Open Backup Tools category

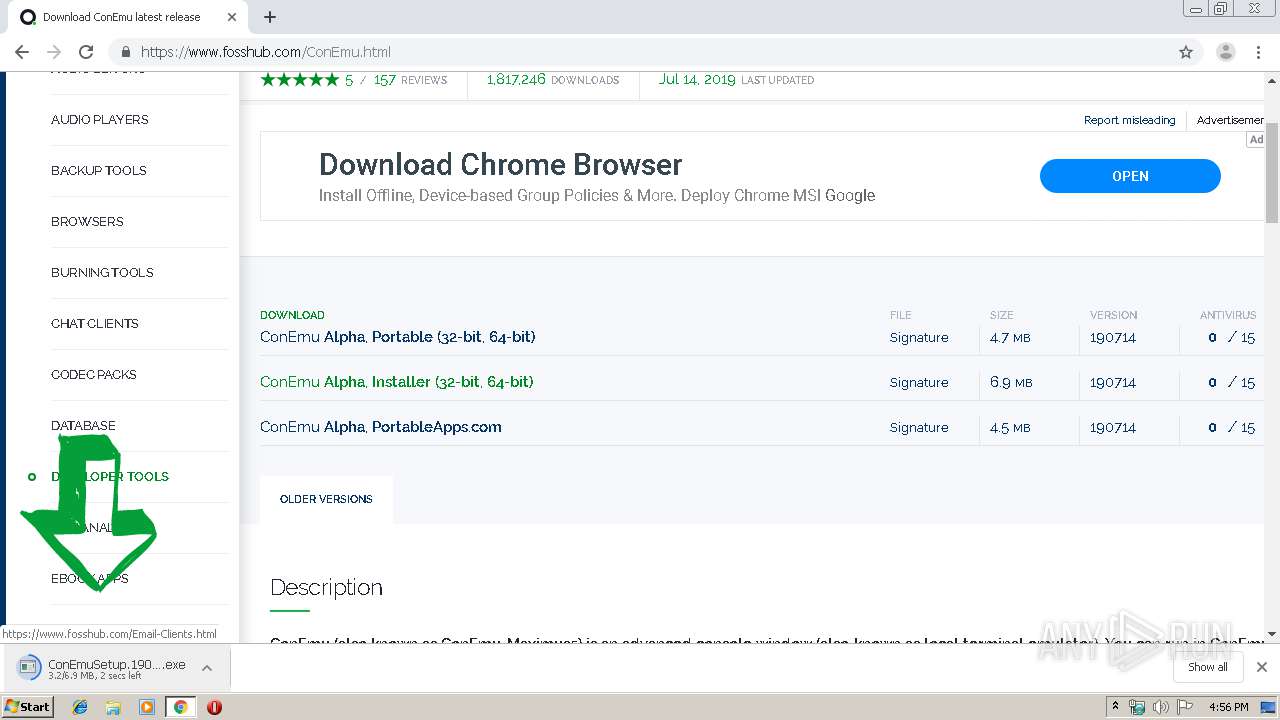point(98,170)
